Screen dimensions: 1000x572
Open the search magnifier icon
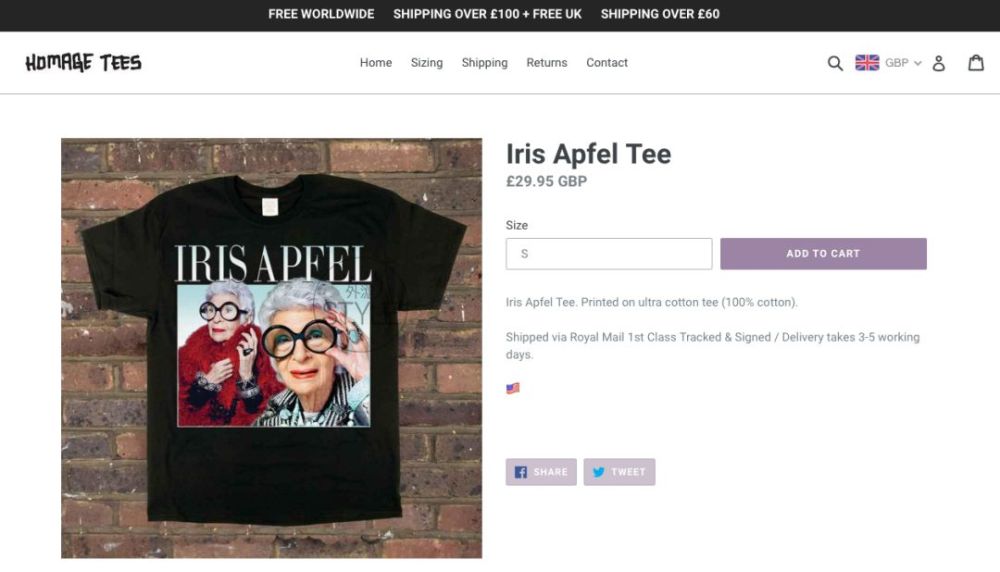click(x=835, y=63)
